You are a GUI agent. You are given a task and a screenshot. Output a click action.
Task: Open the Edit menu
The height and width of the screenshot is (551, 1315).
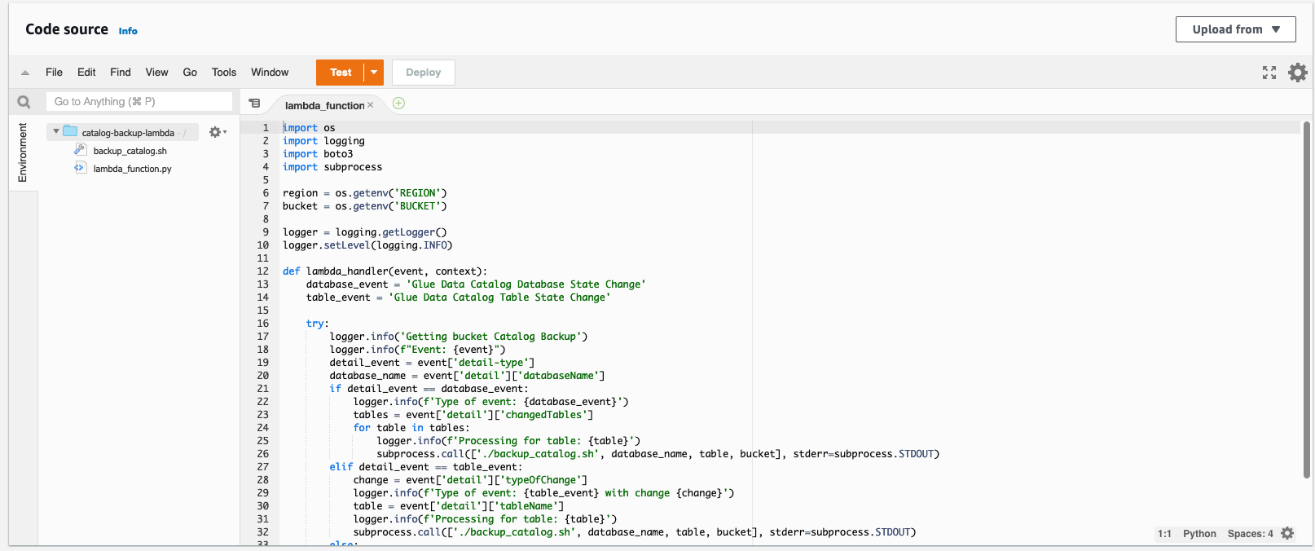(x=87, y=72)
